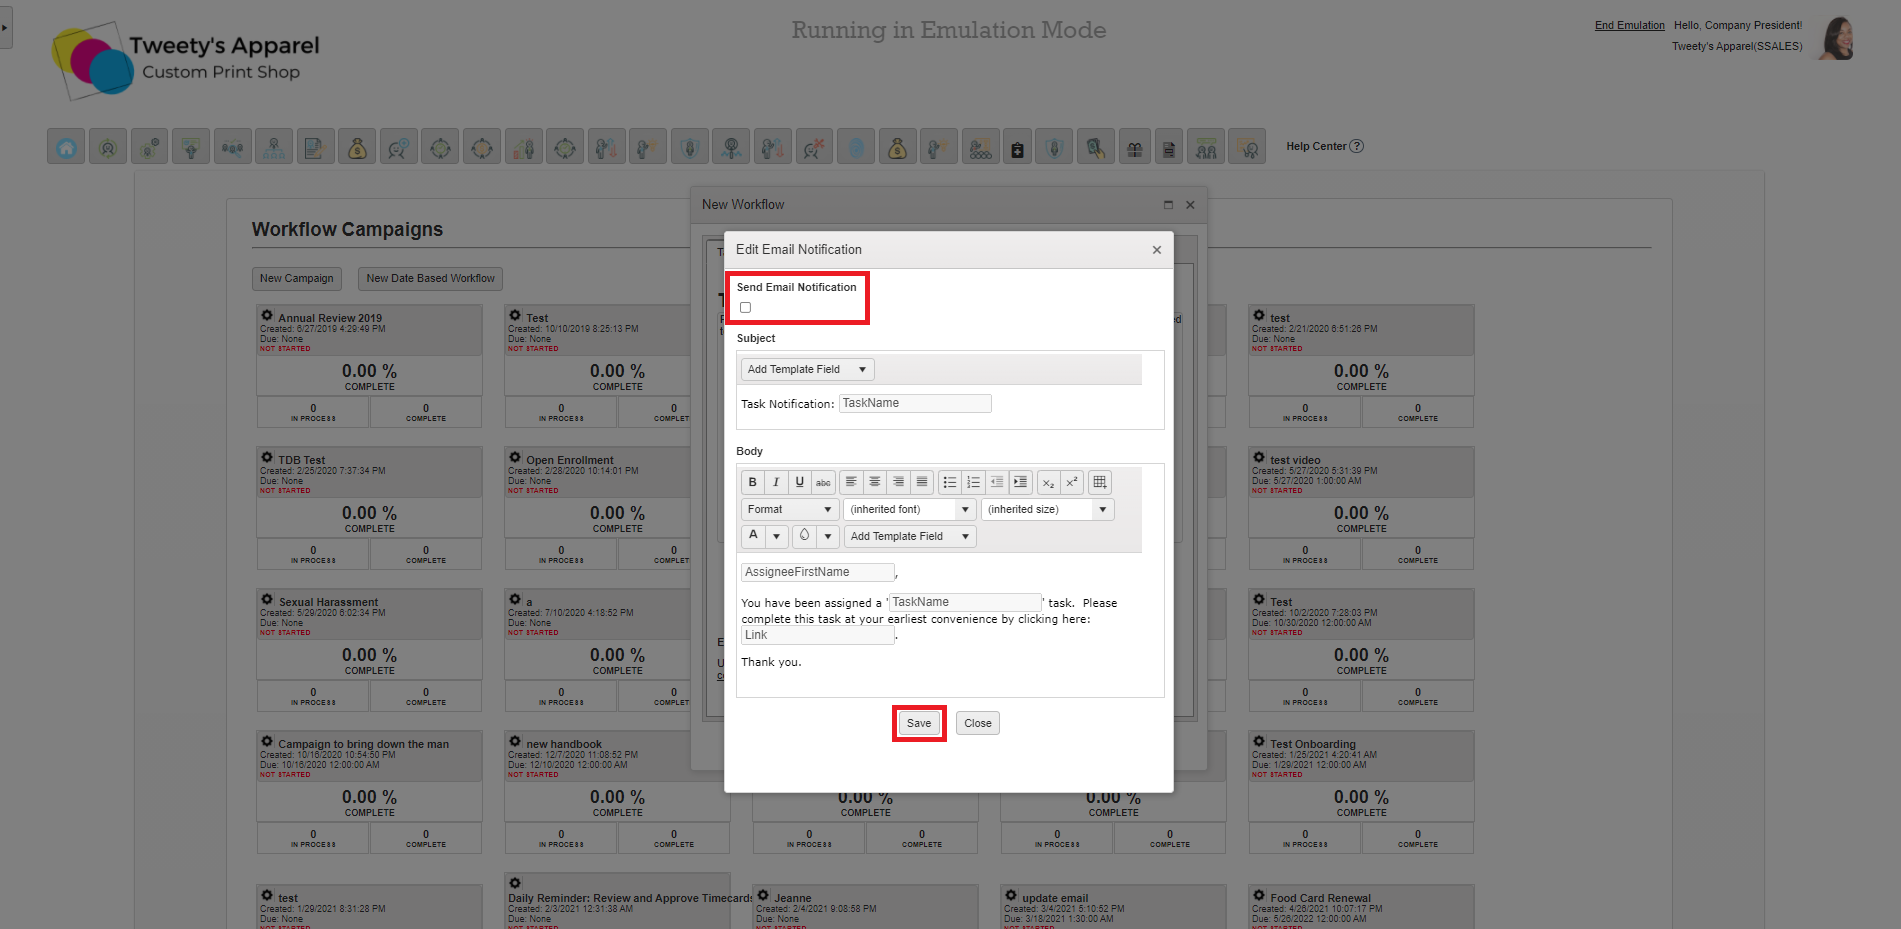1901x929 pixels.
Task: Expand the font color picker arrow
Action: click(777, 536)
